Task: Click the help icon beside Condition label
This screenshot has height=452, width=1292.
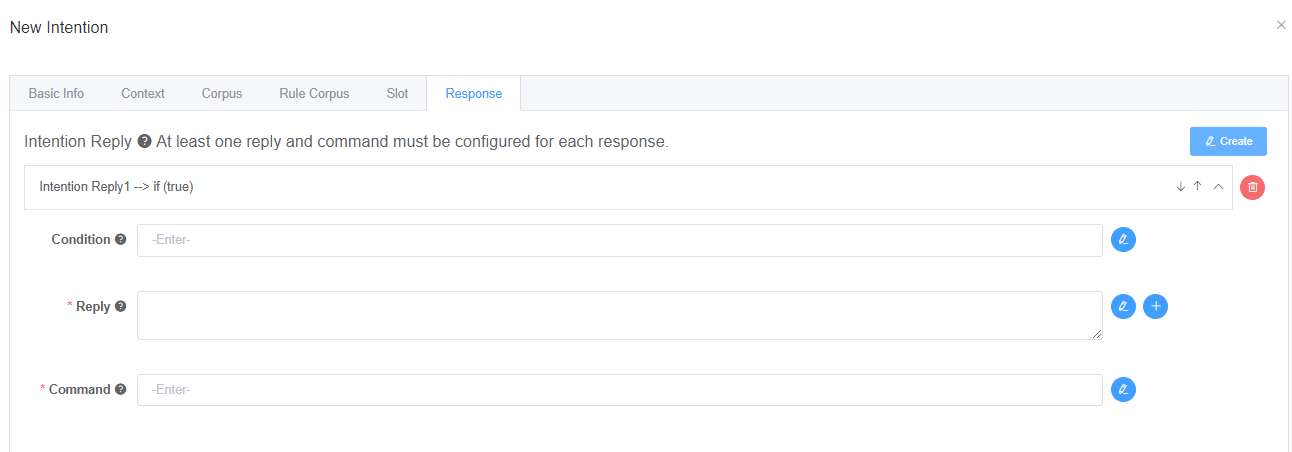Action: point(121,240)
